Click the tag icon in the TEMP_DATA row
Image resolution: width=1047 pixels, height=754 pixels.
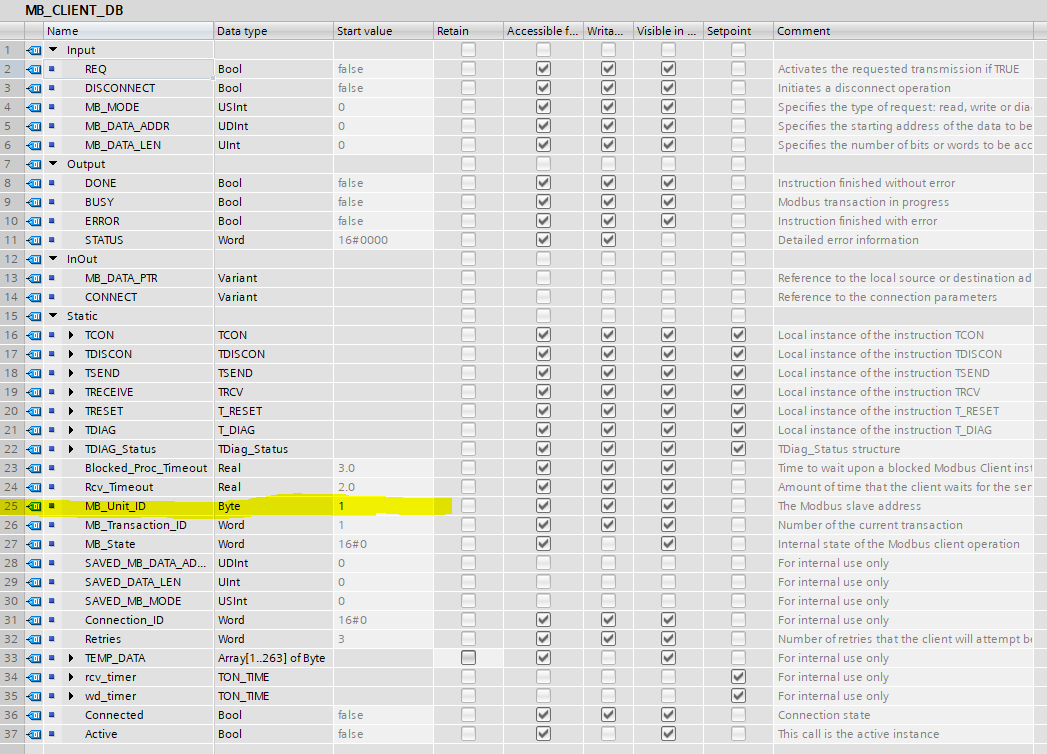click(33, 658)
